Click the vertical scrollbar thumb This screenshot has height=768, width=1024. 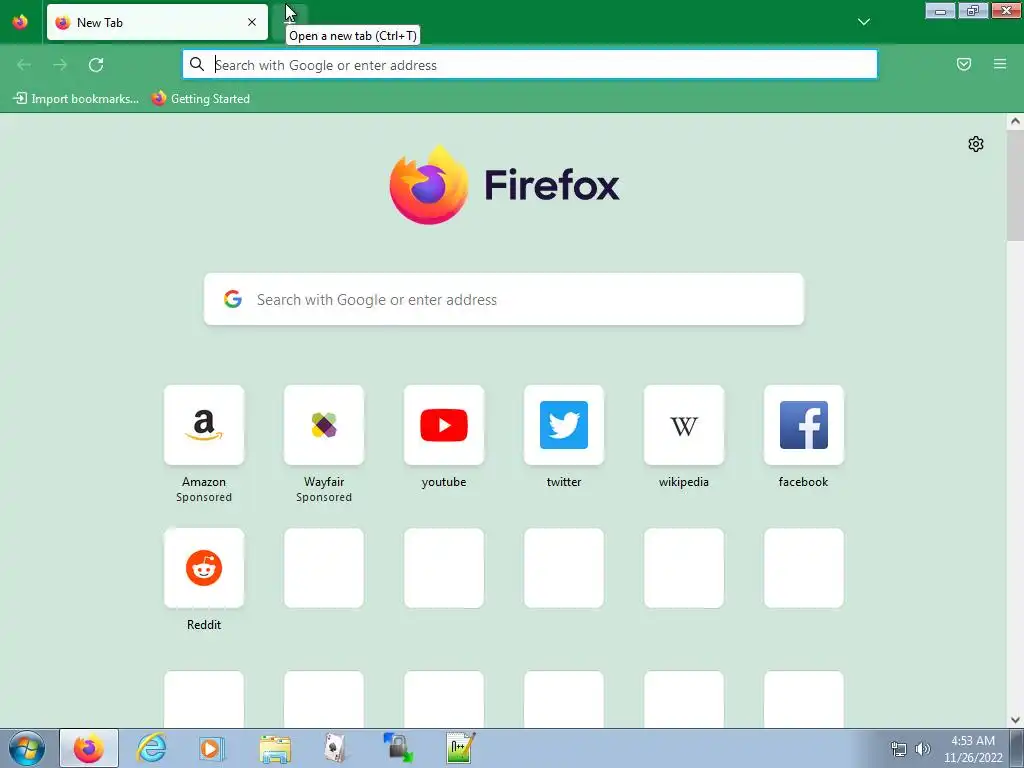[1015, 185]
